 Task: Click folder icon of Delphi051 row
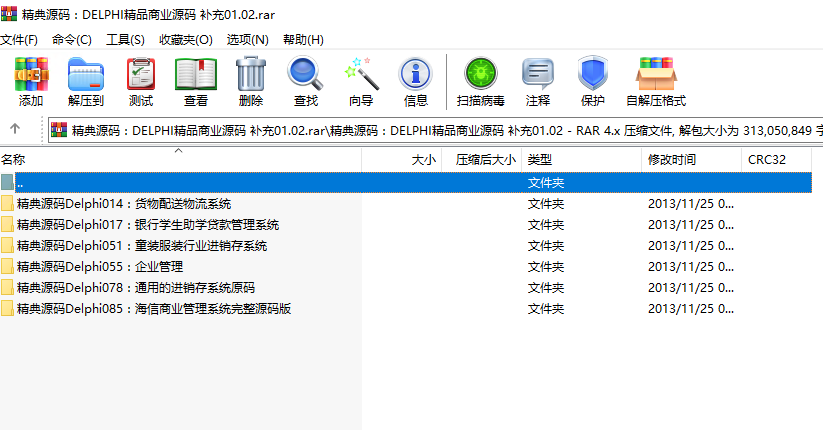click(x=7, y=246)
